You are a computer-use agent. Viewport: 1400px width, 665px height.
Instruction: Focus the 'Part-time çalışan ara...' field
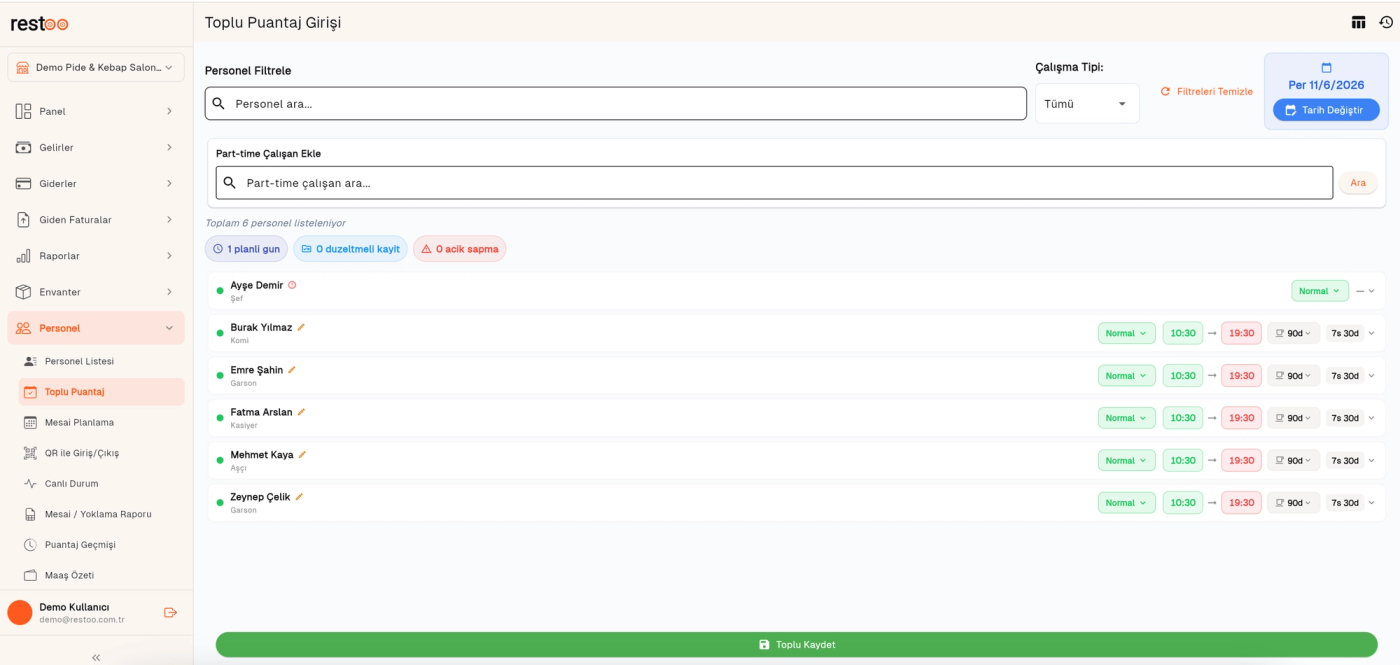pos(774,183)
